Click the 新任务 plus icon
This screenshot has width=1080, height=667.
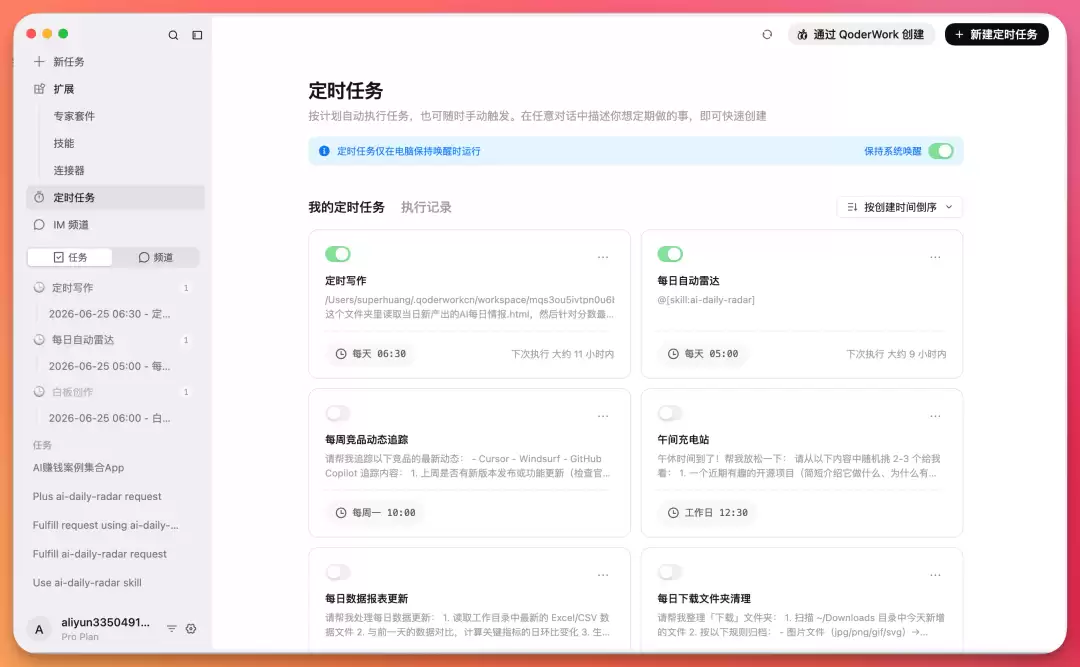[x=39, y=61]
